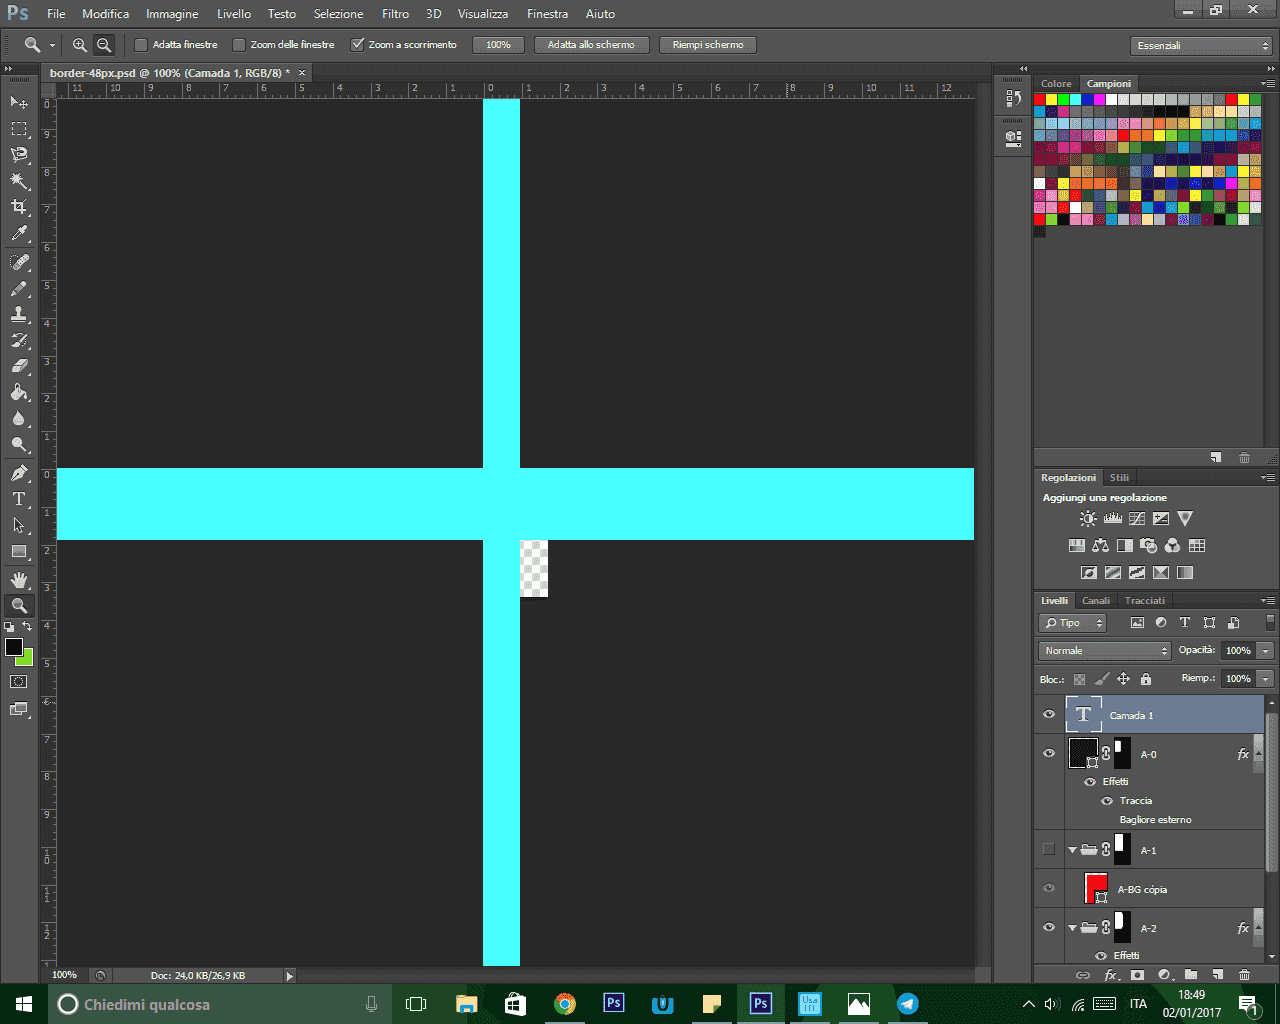The image size is (1280, 1024).
Task: Add a Curves adjustment
Action: (1137, 518)
